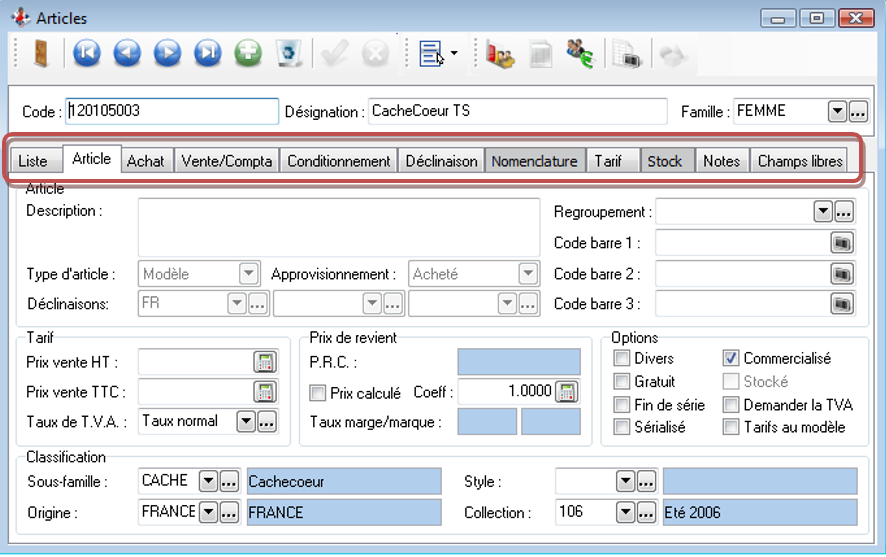Go to the first article record
Screen dimensions: 886x557
[87, 53]
